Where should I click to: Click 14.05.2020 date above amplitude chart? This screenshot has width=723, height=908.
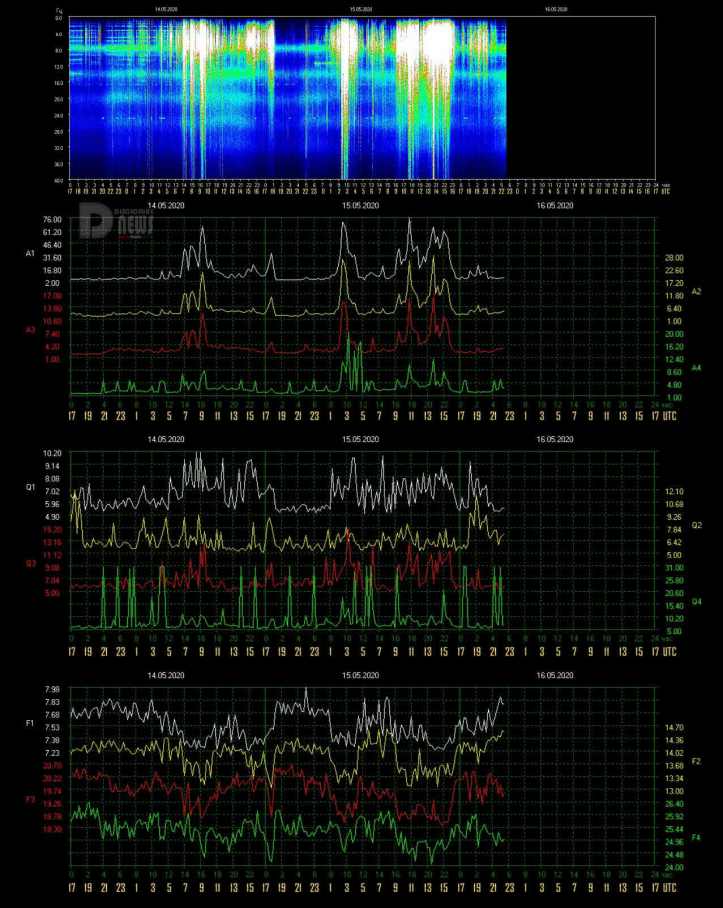[166, 205]
